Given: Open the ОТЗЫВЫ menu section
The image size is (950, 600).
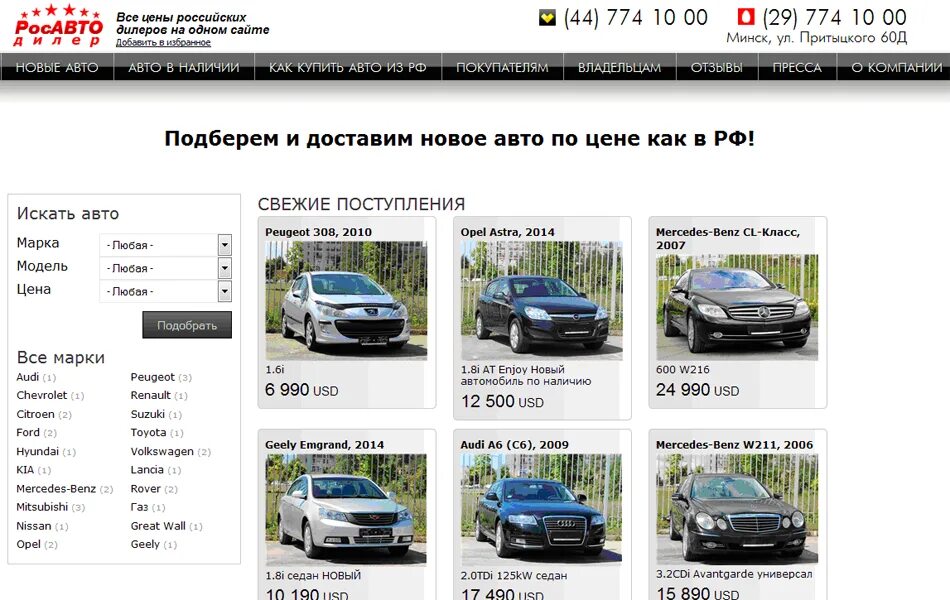Looking at the screenshot, I should (717, 67).
